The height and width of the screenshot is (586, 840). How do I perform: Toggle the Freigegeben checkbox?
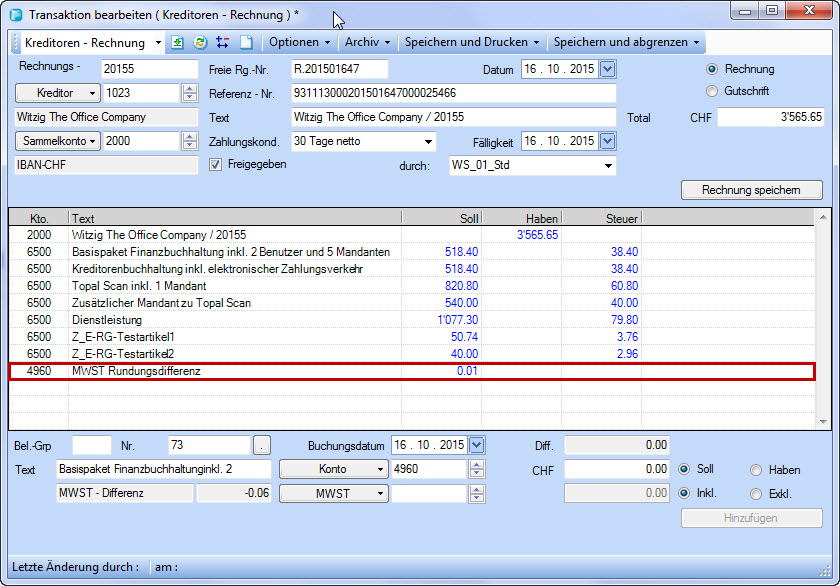215,165
